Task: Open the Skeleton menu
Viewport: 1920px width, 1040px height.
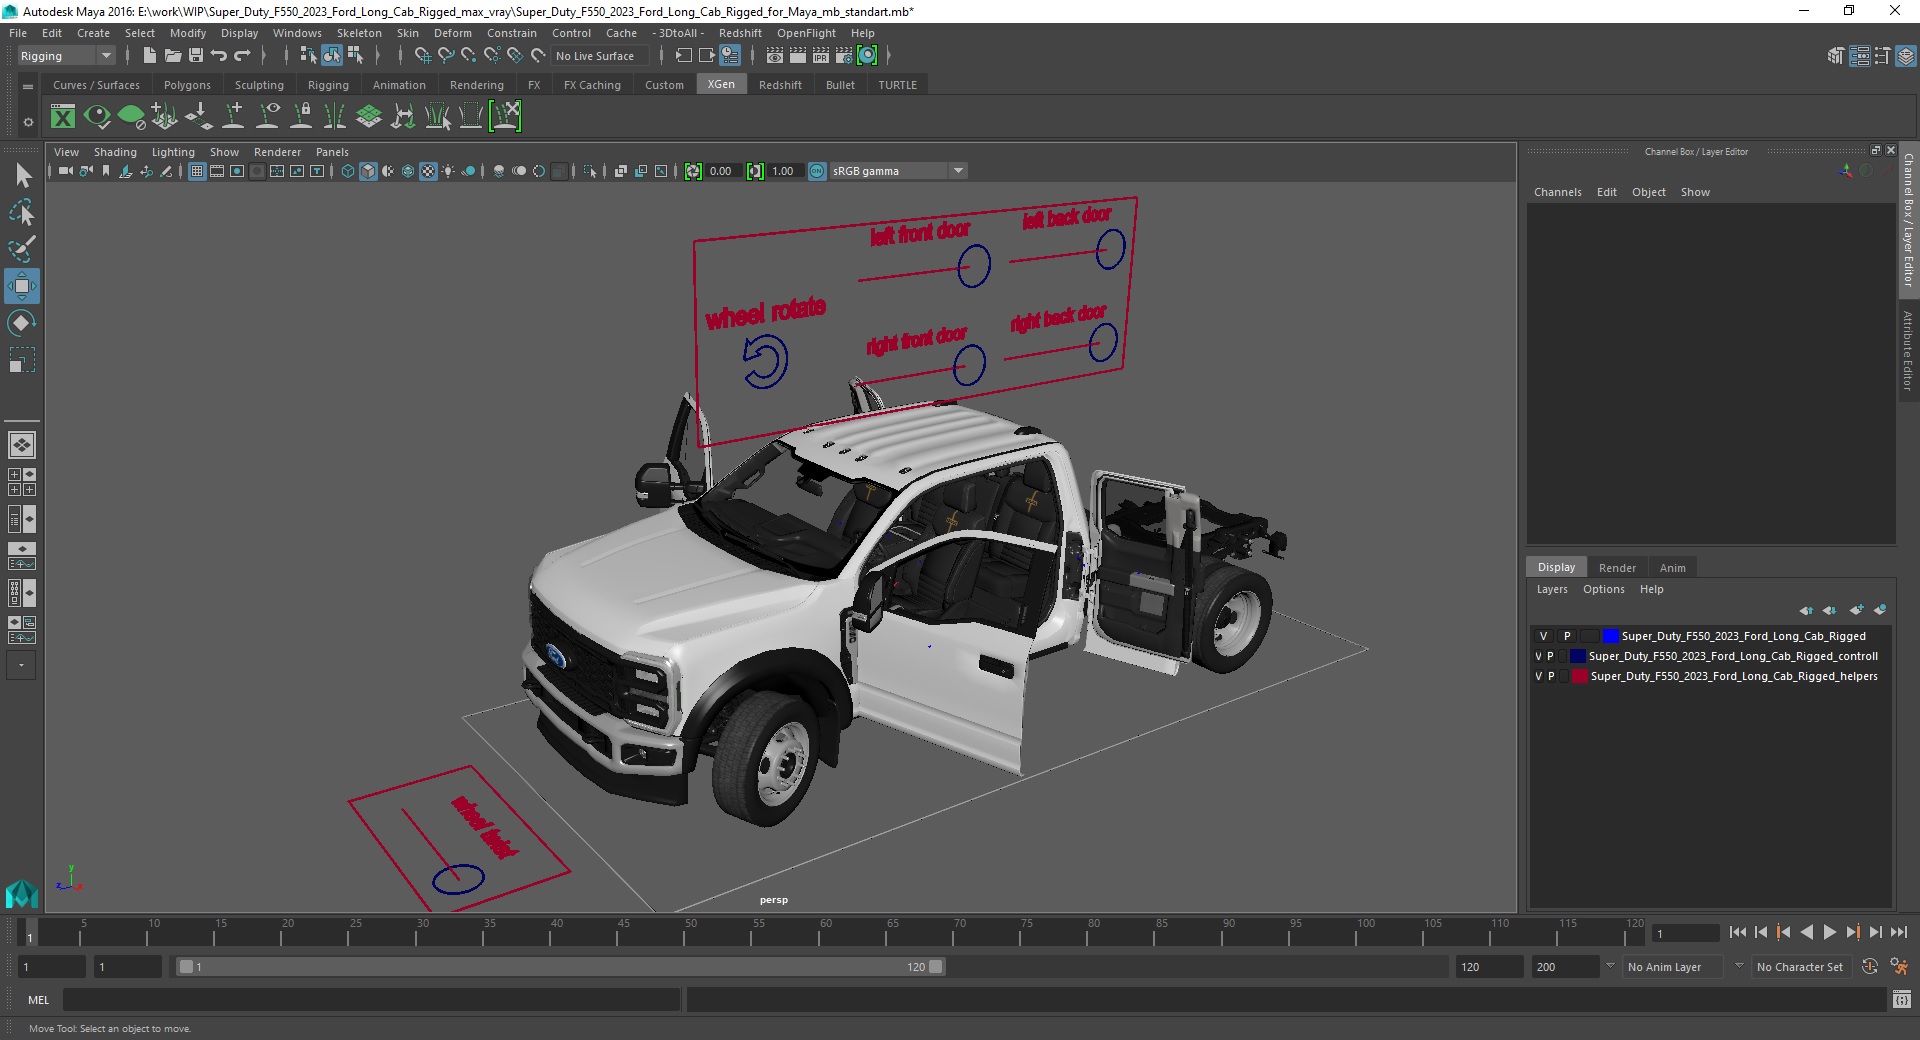Action: [359, 33]
